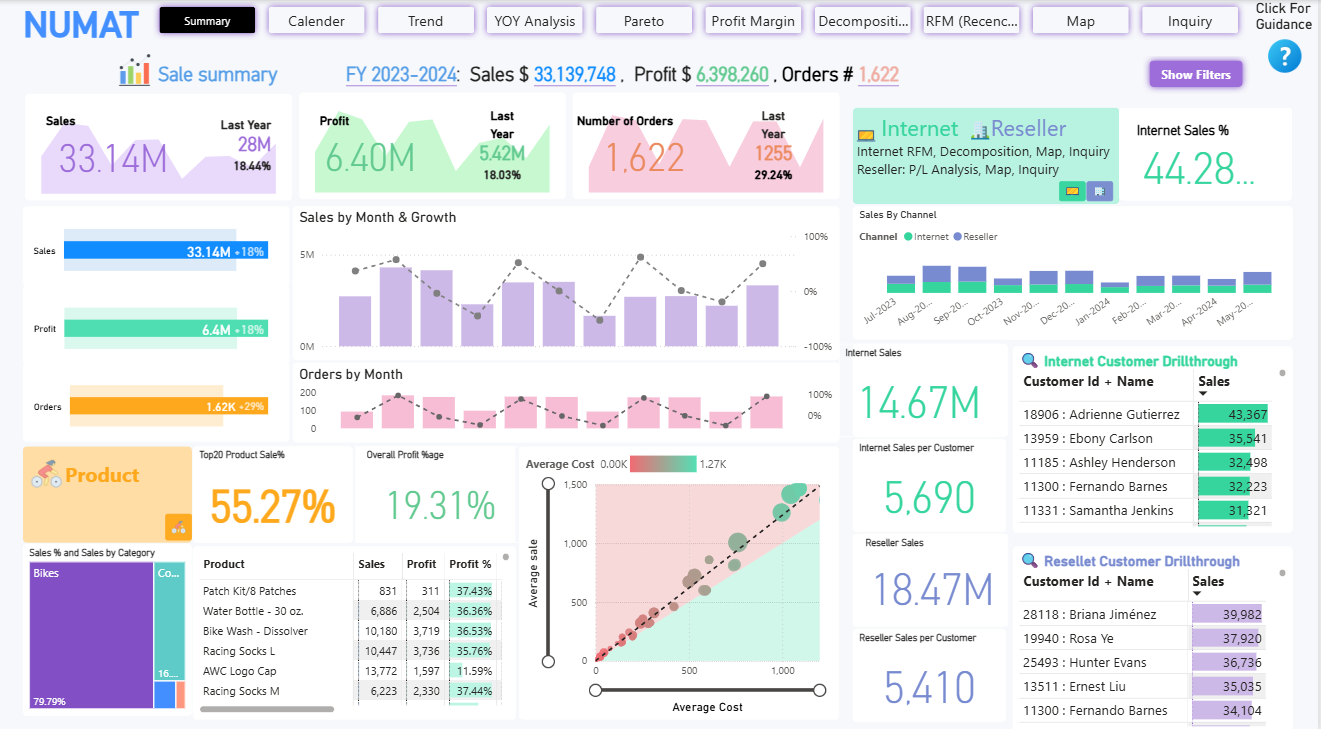Select row 13959 : Ebony Carlson
Viewport: 1321px width, 729px height.
[1145, 438]
